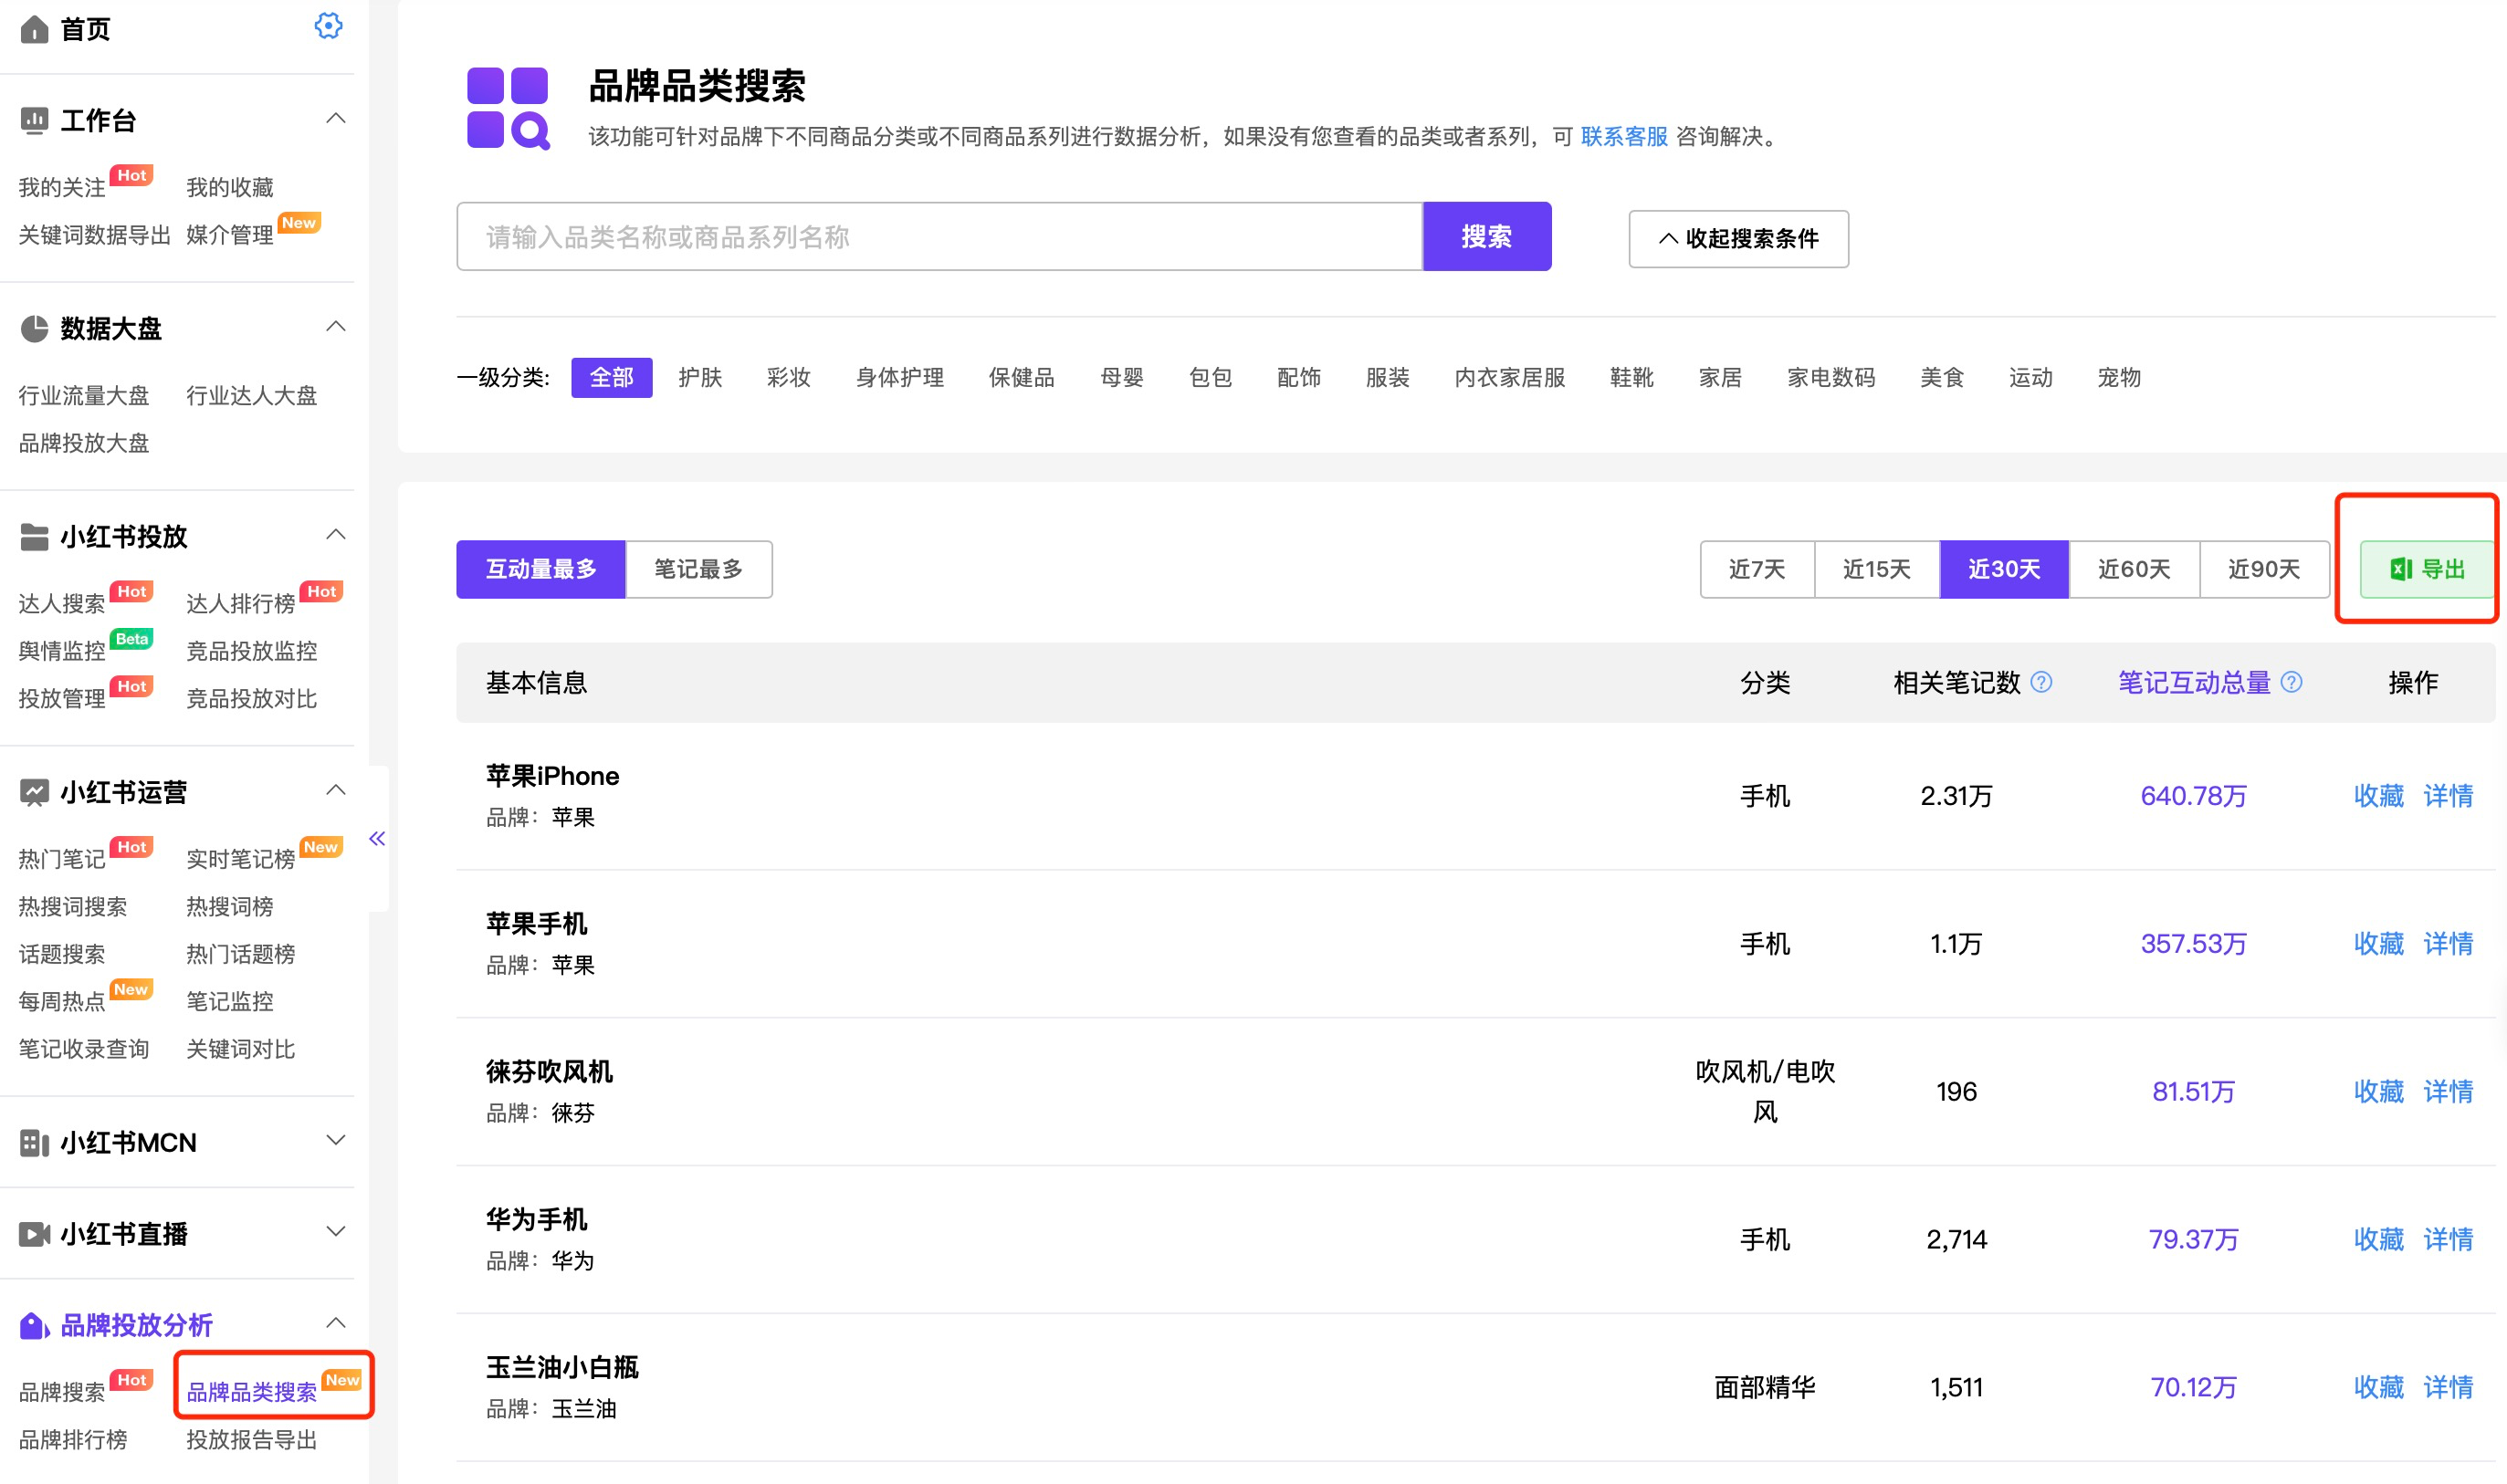
Task: Click the purple 搜索 button
Action: [1487, 237]
